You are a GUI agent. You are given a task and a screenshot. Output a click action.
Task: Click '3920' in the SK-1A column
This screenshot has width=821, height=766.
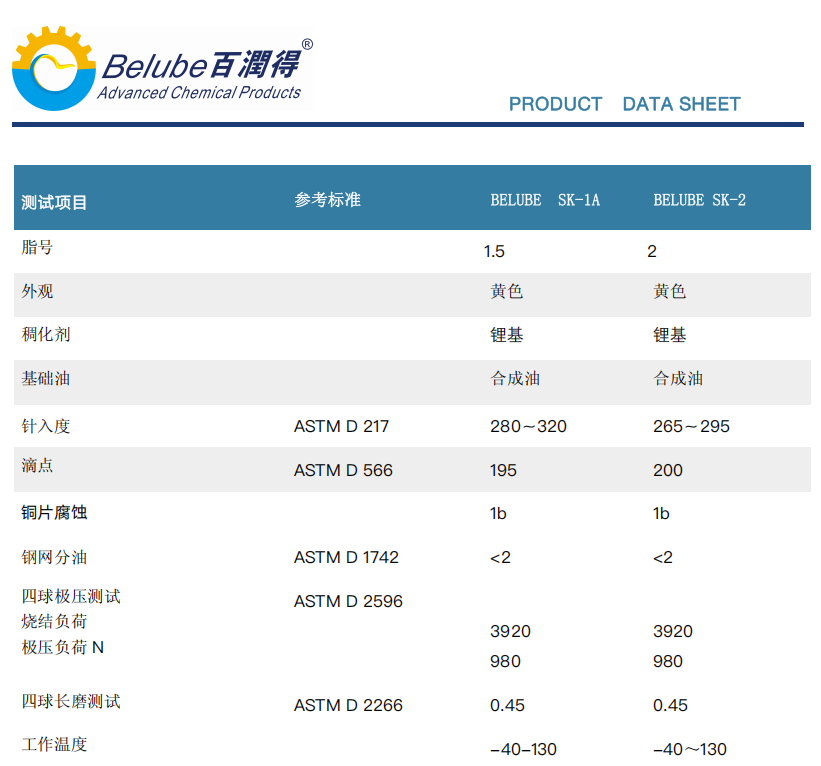point(510,631)
